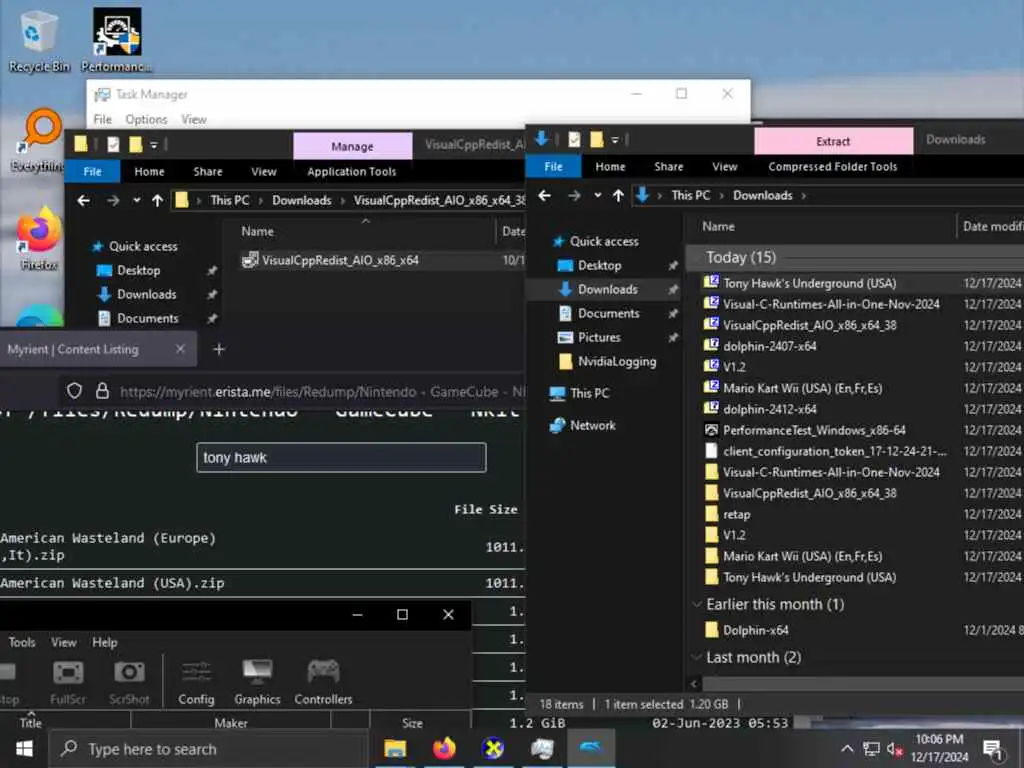The width and height of the screenshot is (1024, 768).
Task: Open Quick Access Toolbar dropdown in Downloads window
Action: [615, 140]
